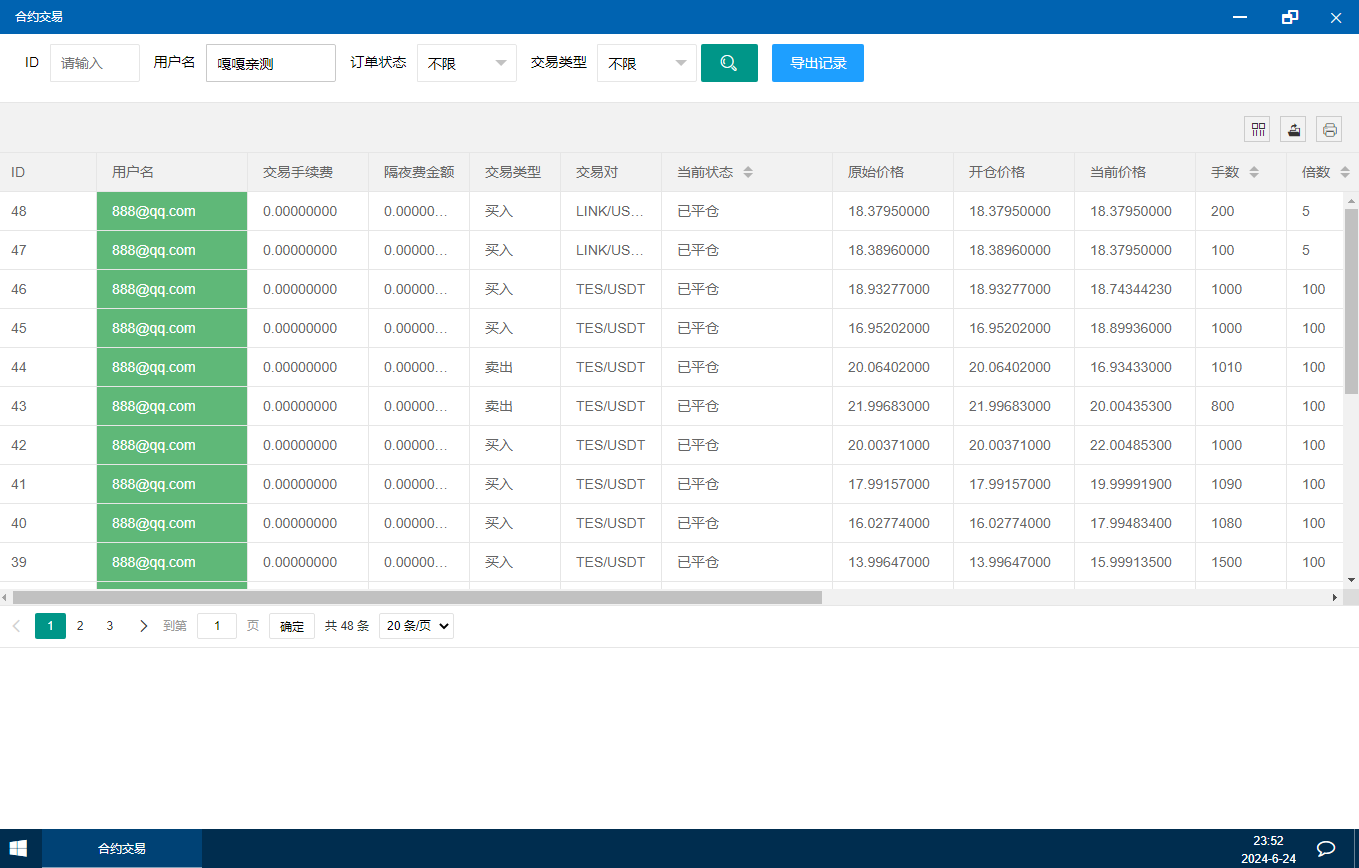Open the column filter grid icon
Viewport: 1359px width, 868px height.
click(1258, 129)
